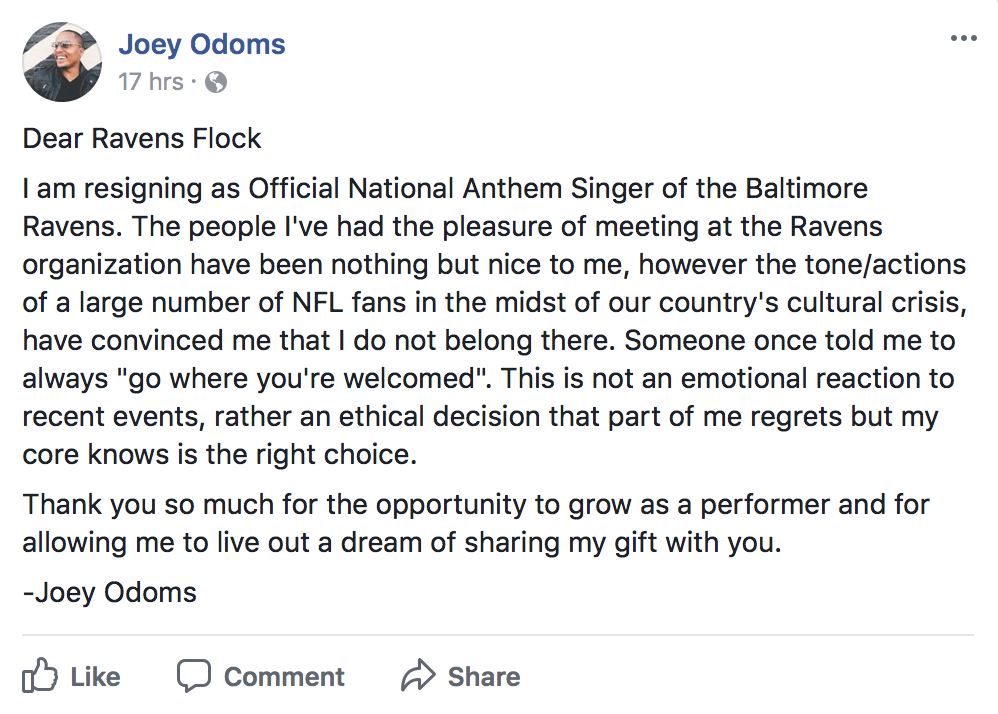Click the 'have convinced me that' line
Viewport: 998px width, 714px height.
(x=489, y=341)
